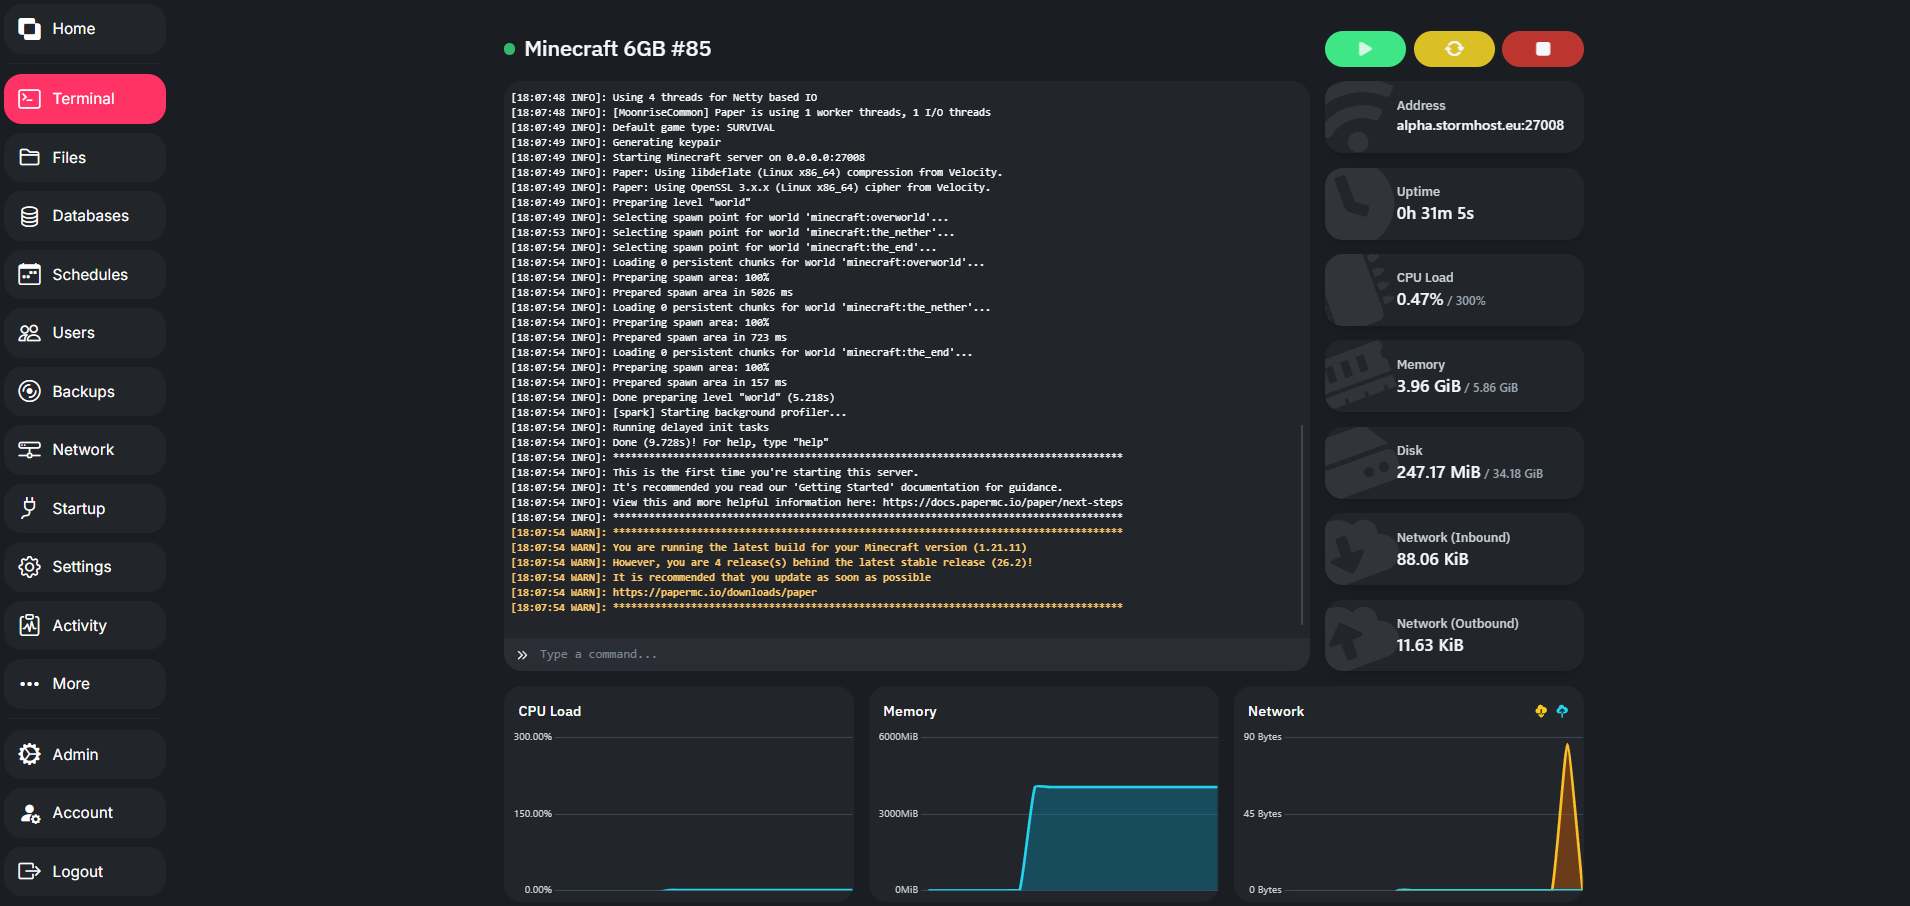Open the Databases section
This screenshot has height=906, width=1910.
(85, 216)
